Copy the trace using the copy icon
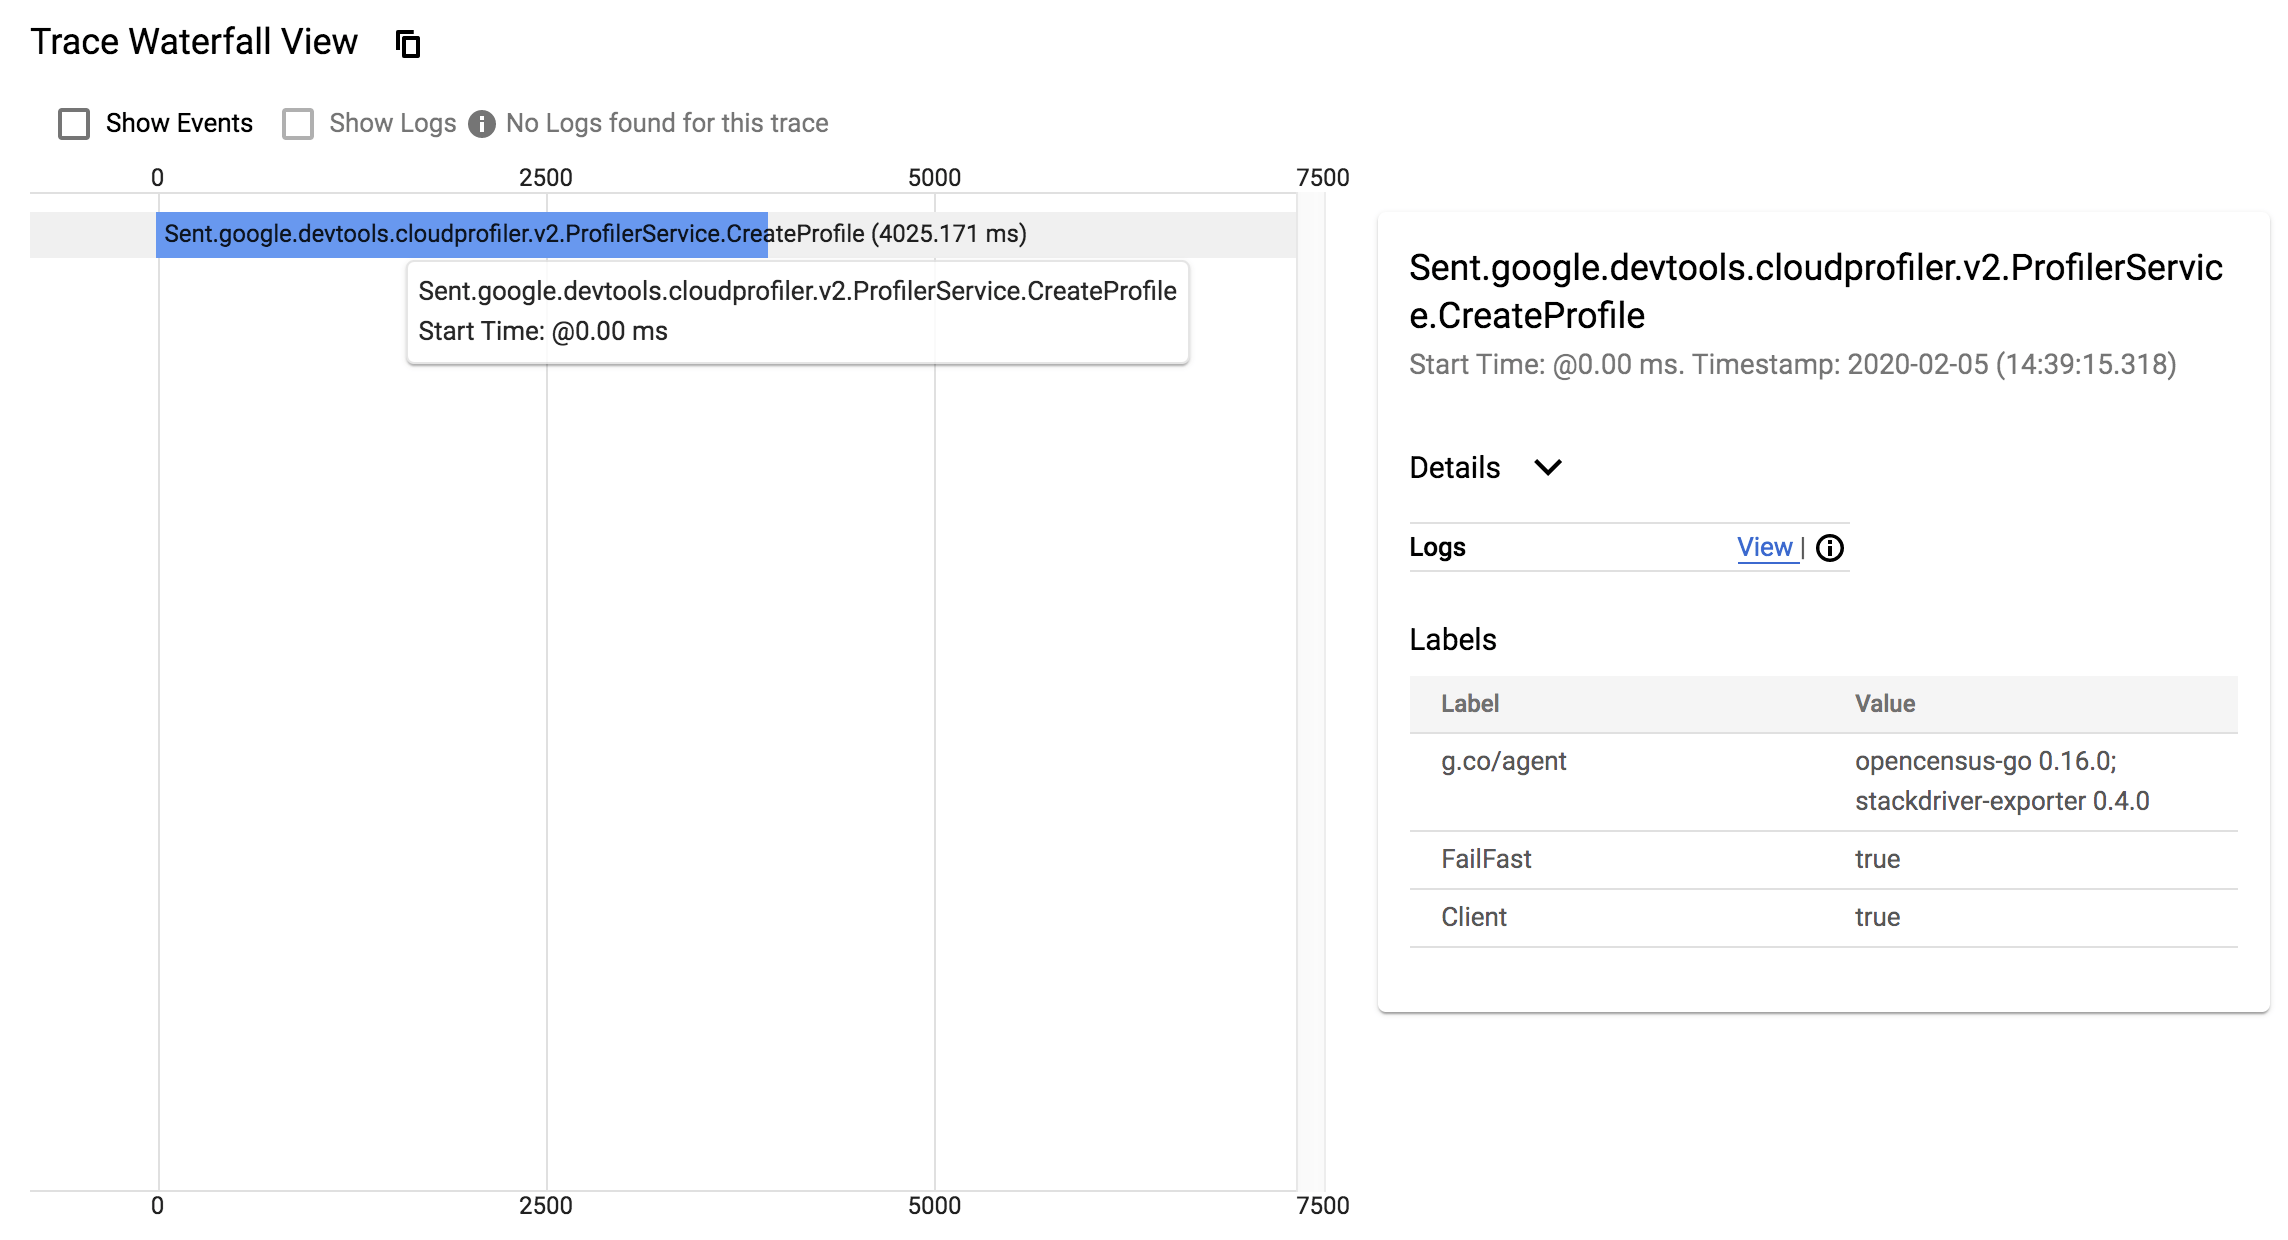 (x=407, y=44)
